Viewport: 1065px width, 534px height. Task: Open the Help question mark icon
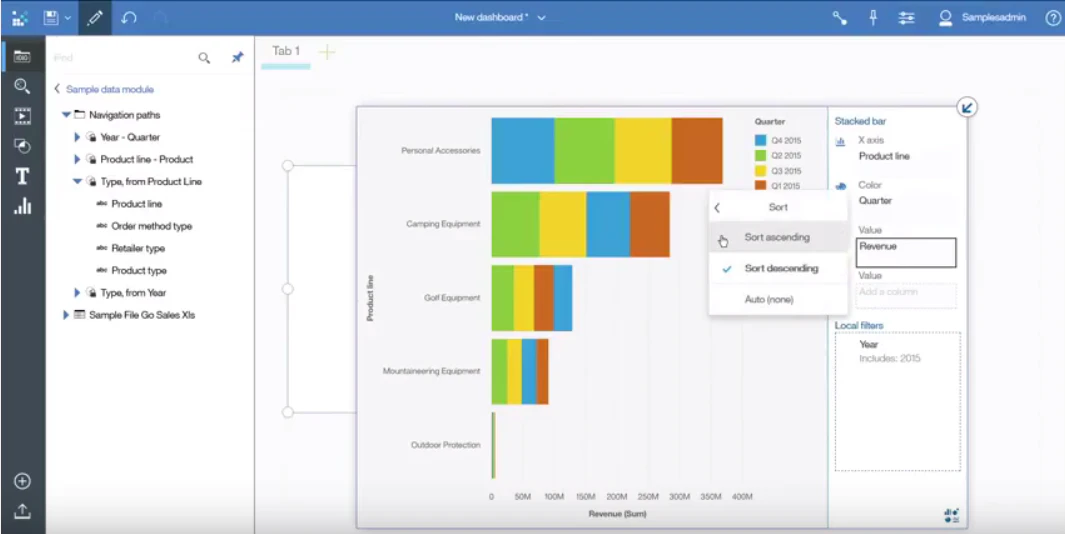[x=1053, y=18]
